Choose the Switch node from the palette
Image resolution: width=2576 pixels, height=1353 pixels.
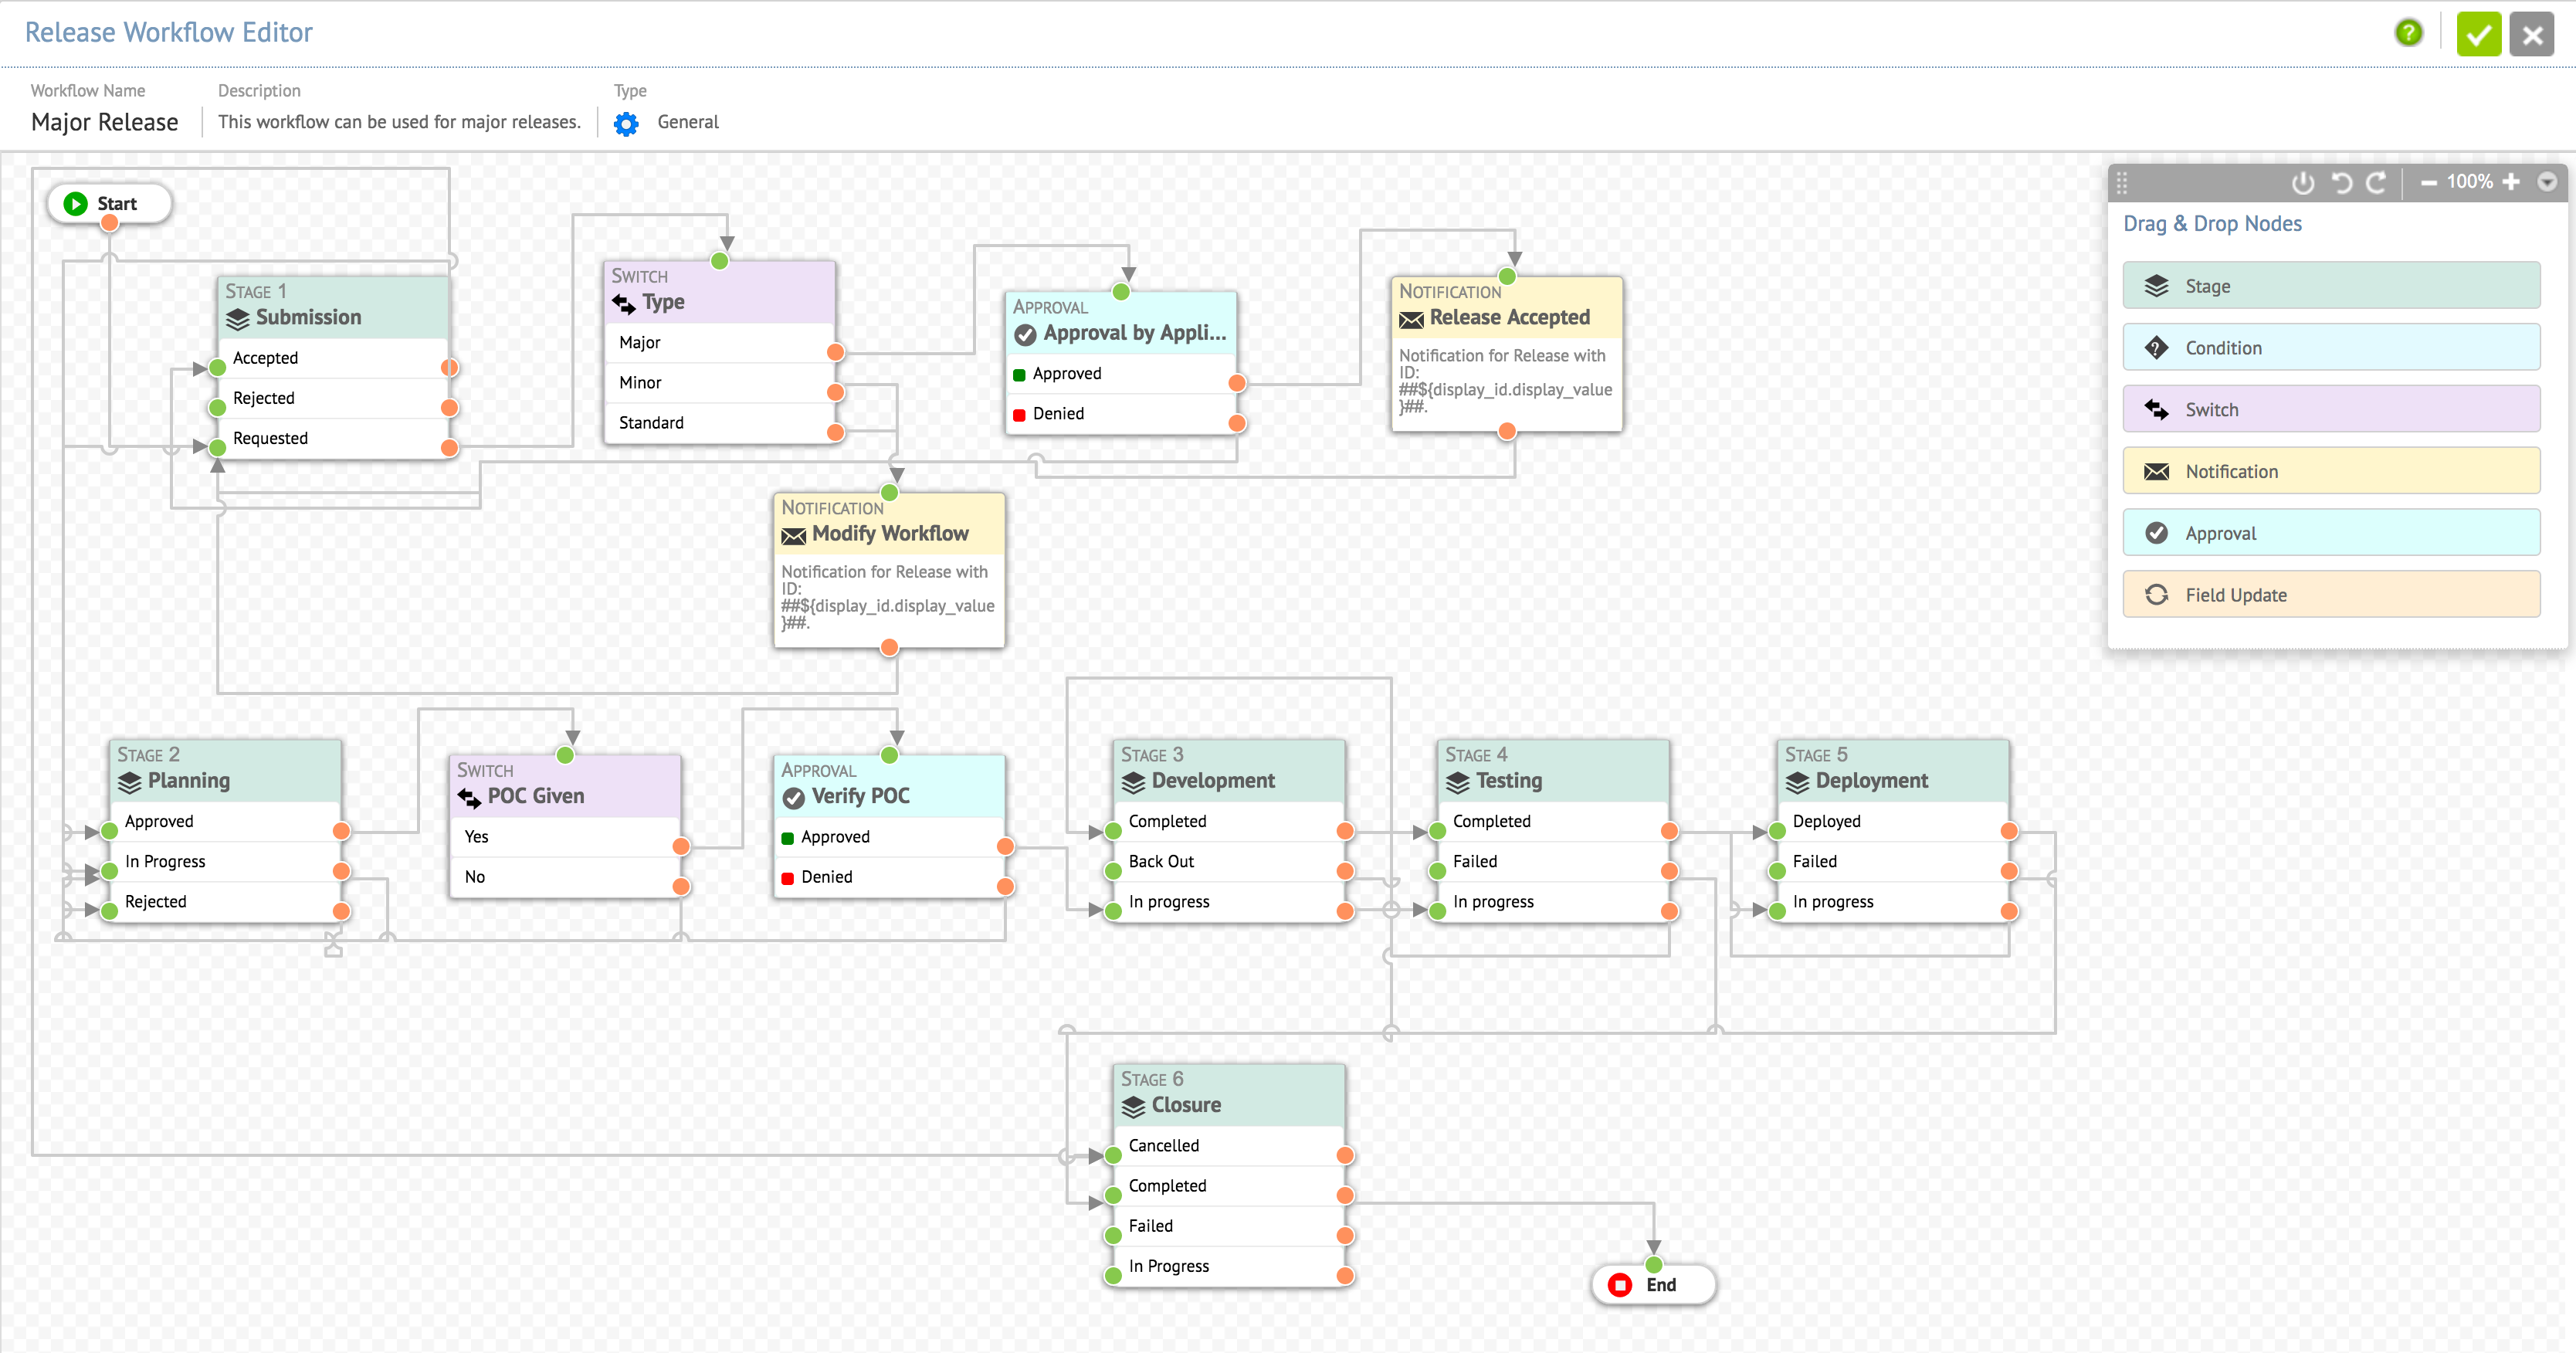[2330, 410]
